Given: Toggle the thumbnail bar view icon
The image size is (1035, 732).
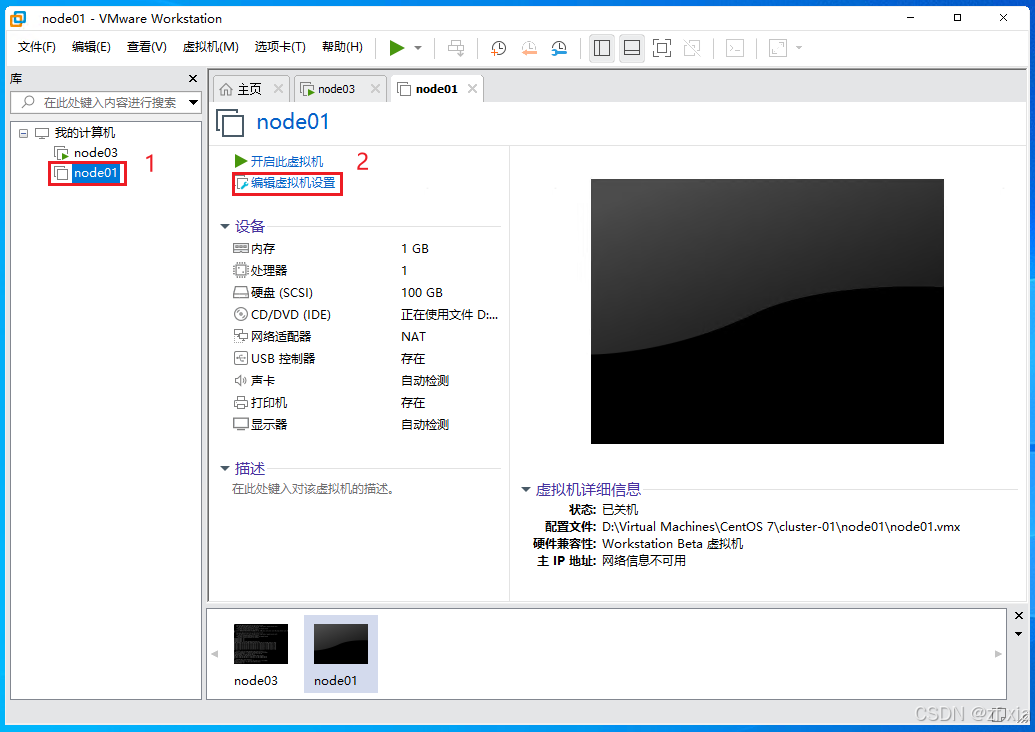Looking at the screenshot, I should [x=632, y=48].
